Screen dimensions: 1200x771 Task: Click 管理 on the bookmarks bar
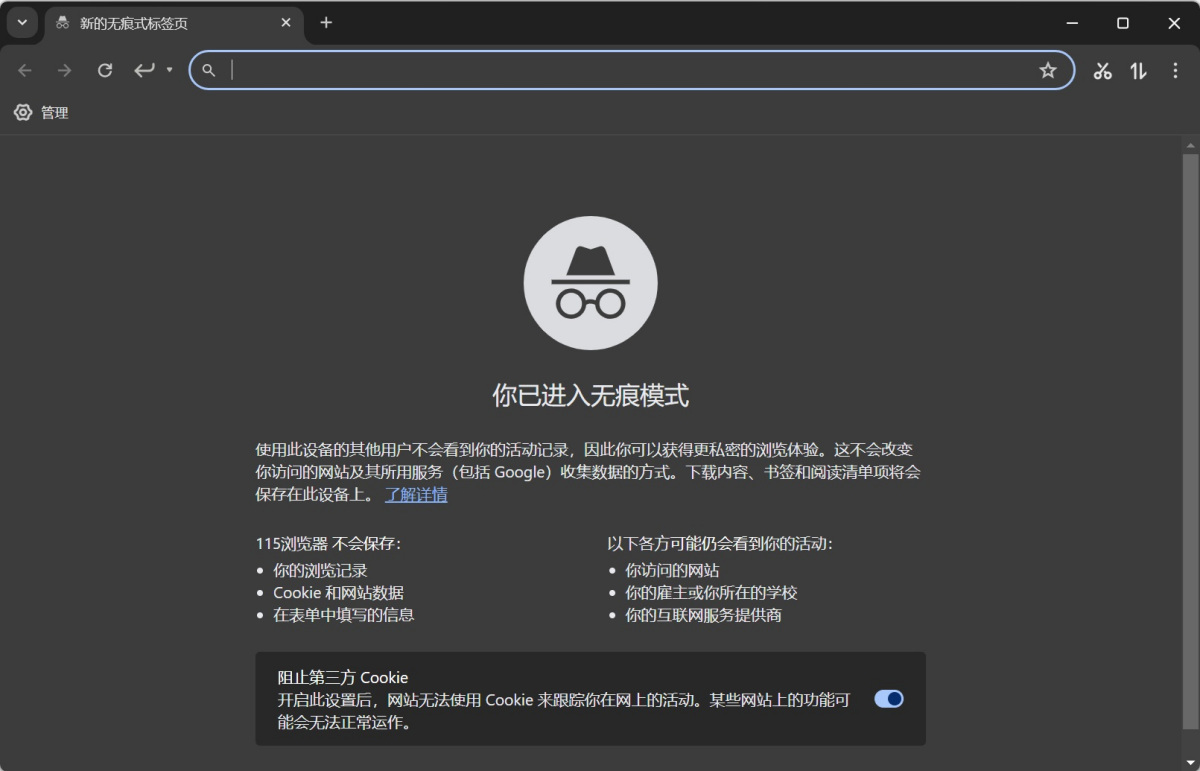click(42, 113)
